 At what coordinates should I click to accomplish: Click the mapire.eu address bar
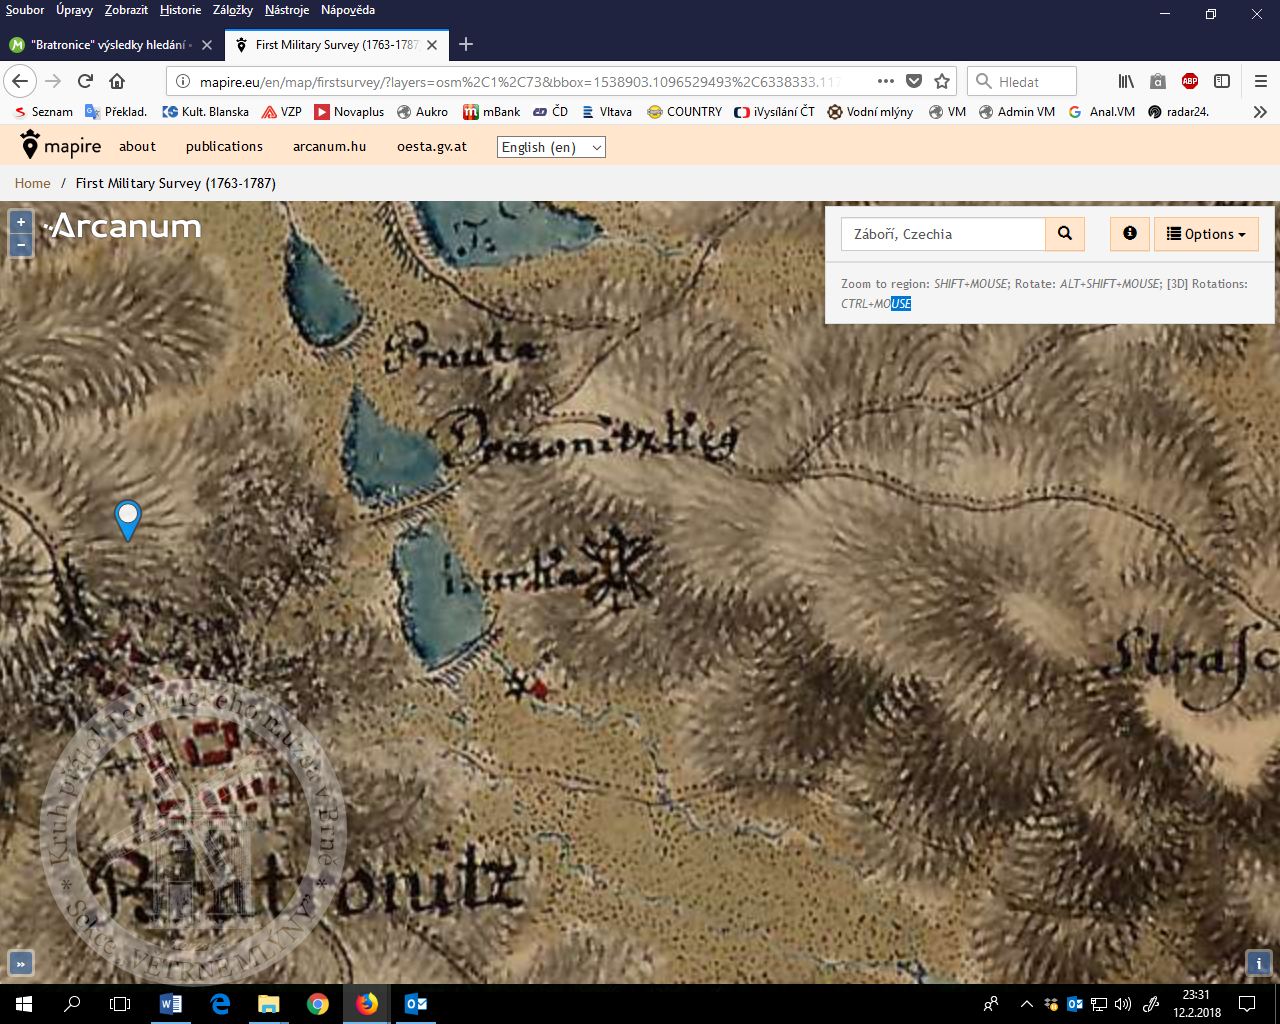tap(520, 82)
